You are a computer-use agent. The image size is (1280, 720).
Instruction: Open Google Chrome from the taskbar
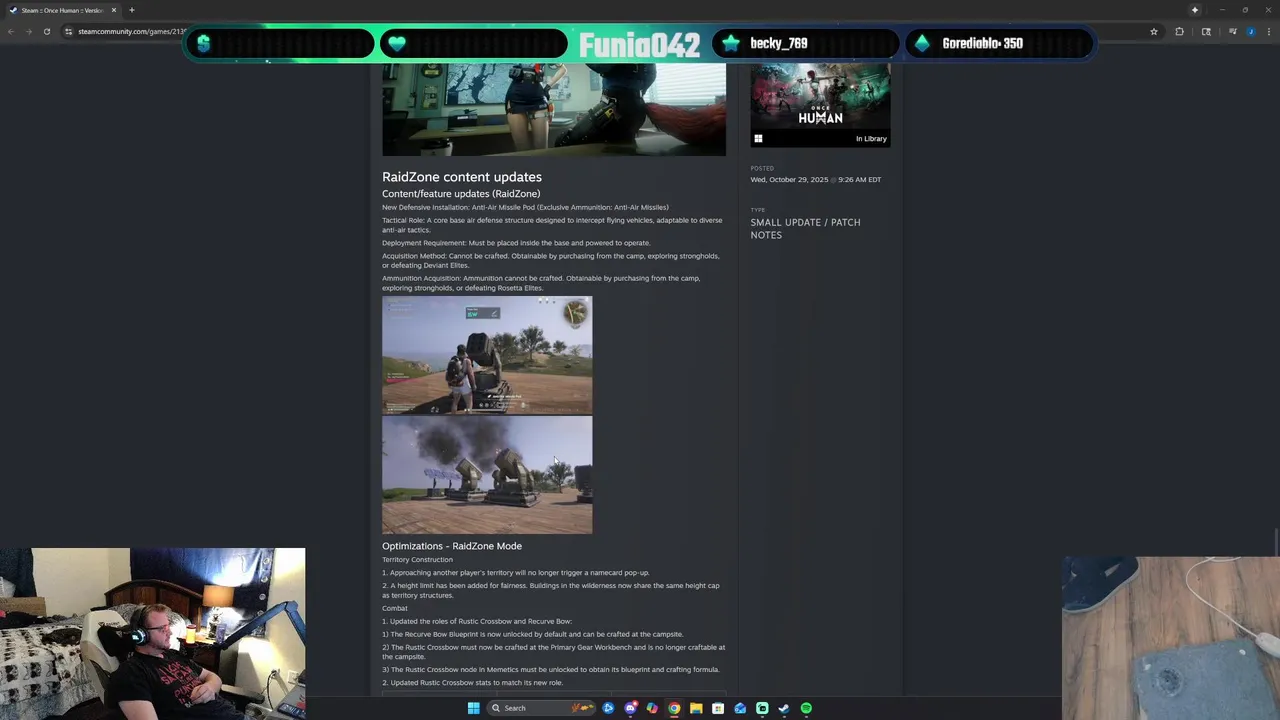tap(674, 708)
